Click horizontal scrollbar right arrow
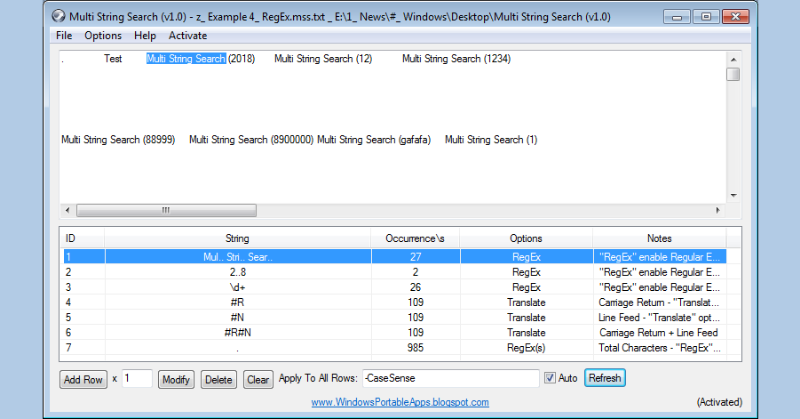800x419 pixels. click(x=717, y=210)
